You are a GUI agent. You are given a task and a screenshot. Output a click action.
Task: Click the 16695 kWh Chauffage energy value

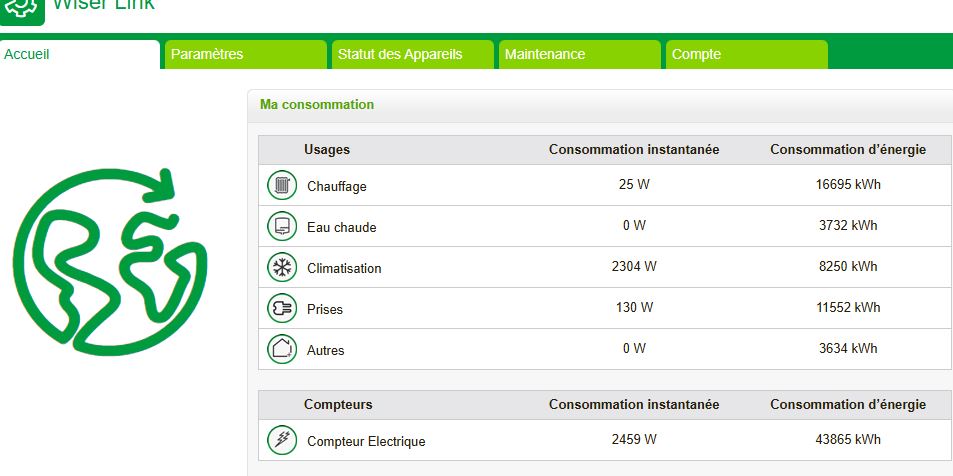click(848, 185)
